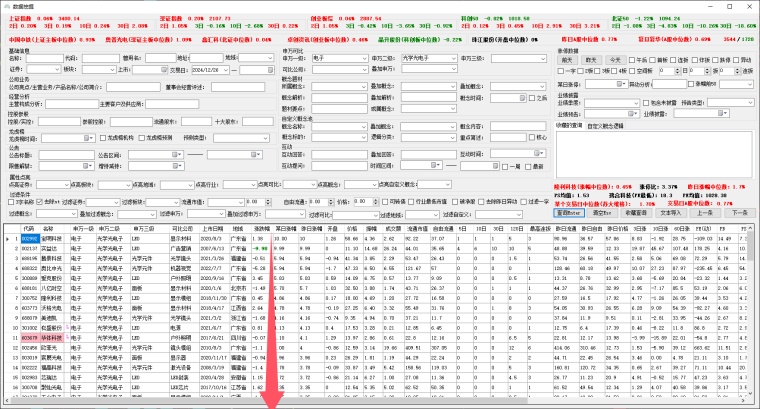
Task: Tick the 核心 checkbox
Action: (x=532, y=138)
